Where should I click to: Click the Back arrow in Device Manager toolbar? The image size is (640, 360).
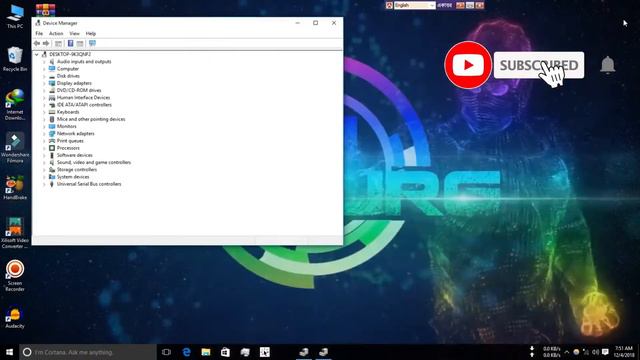click(37, 43)
